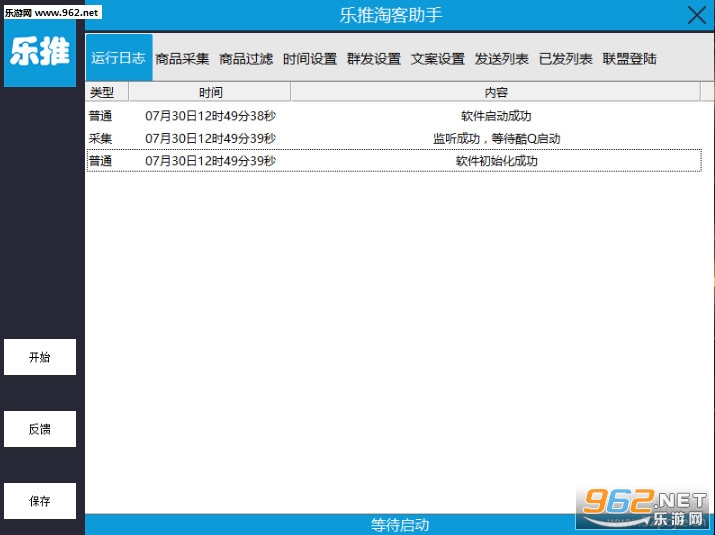Open the 联盟登陆 tab
This screenshot has height=535, width=715.
[x=629, y=59]
